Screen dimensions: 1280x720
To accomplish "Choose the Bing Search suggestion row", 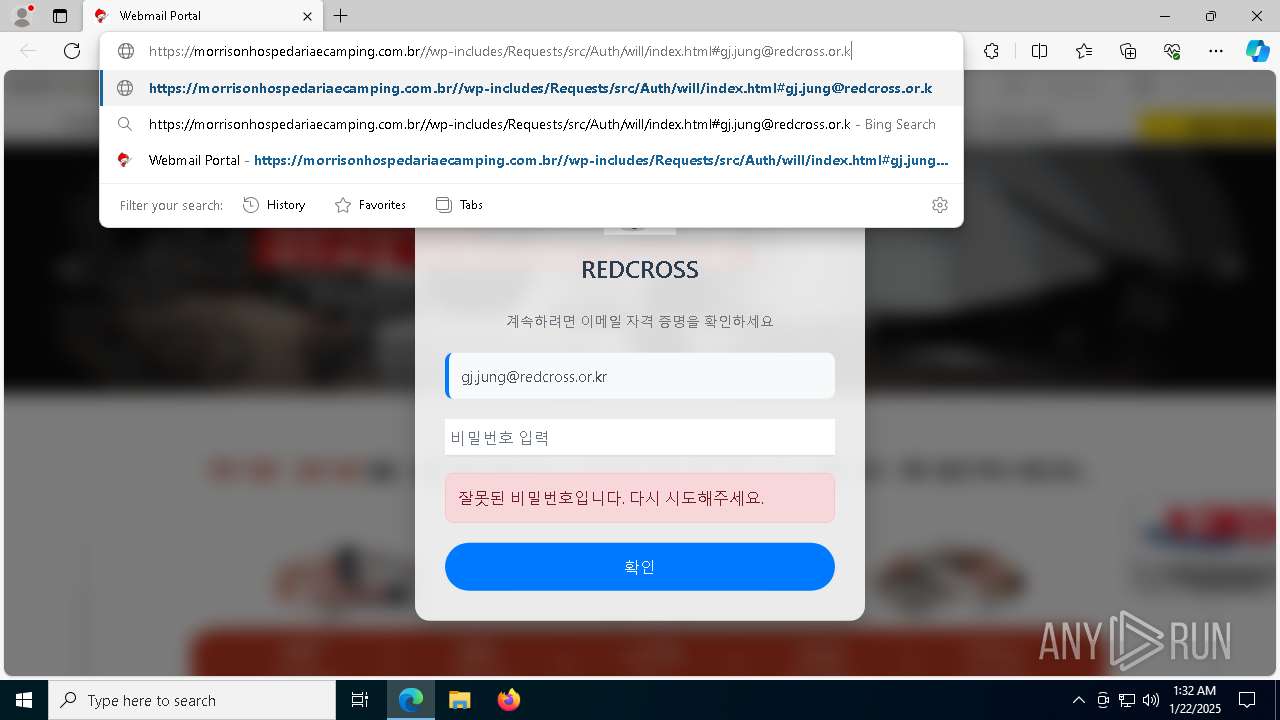I will pos(532,124).
